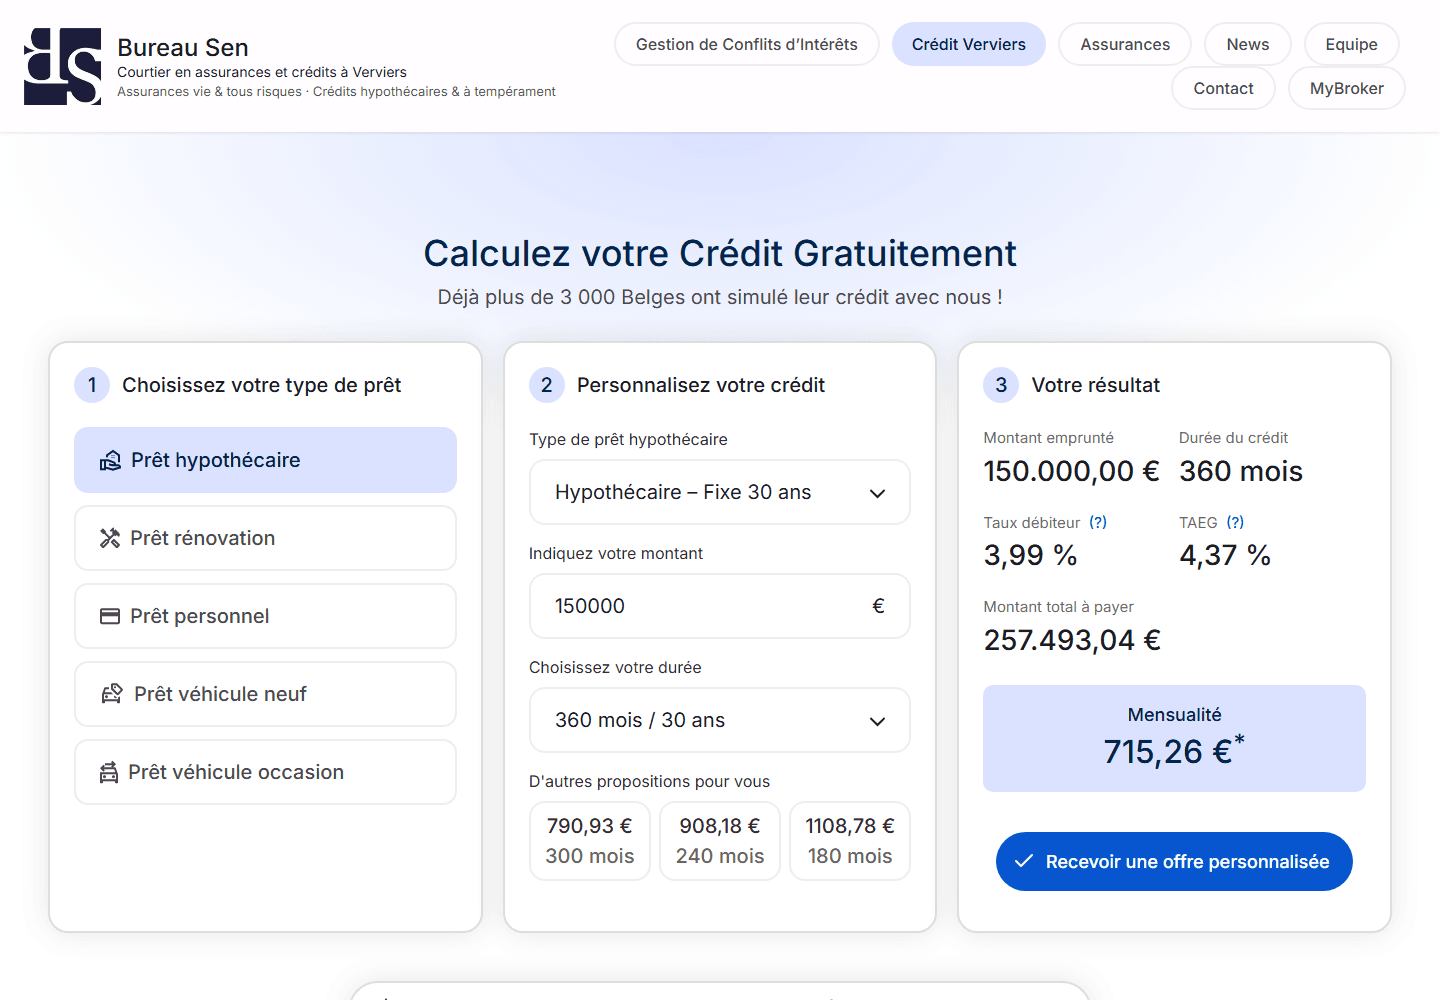Click the tools icon on Prêt rénovation
Image resolution: width=1440 pixels, height=1000 pixels.
110,538
